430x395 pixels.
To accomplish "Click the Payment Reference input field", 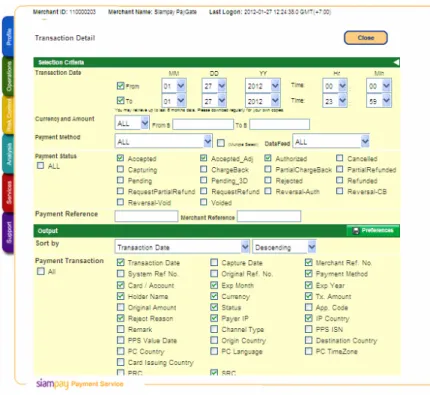I will pyautogui.click(x=146, y=216).
